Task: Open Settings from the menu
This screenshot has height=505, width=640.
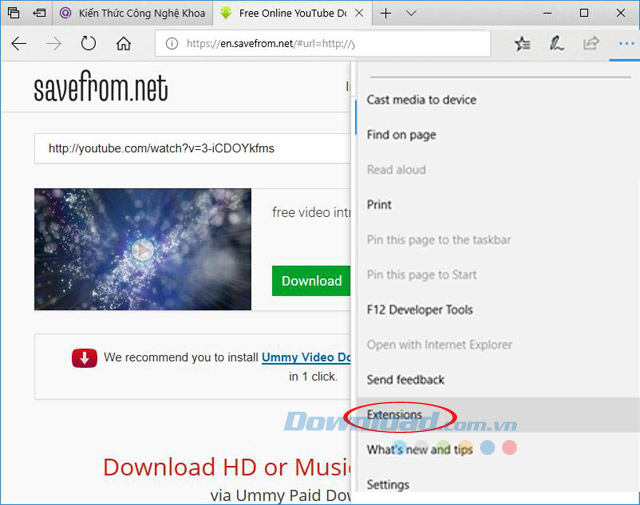Action: click(388, 485)
